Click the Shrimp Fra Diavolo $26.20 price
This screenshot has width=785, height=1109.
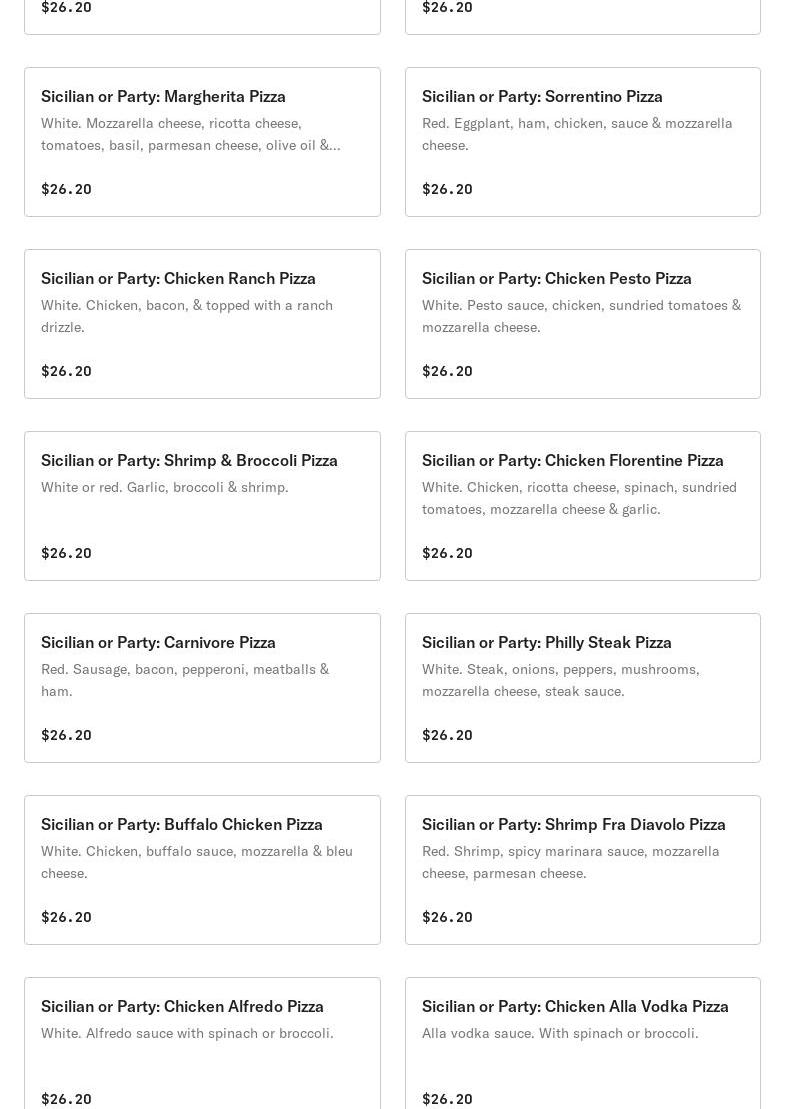tap(447, 917)
